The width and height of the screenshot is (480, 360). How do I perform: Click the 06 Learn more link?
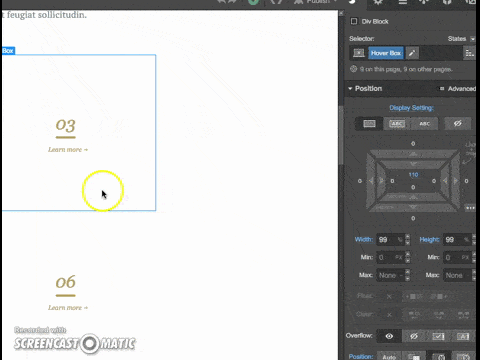pyautogui.click(x=68, y=308)
